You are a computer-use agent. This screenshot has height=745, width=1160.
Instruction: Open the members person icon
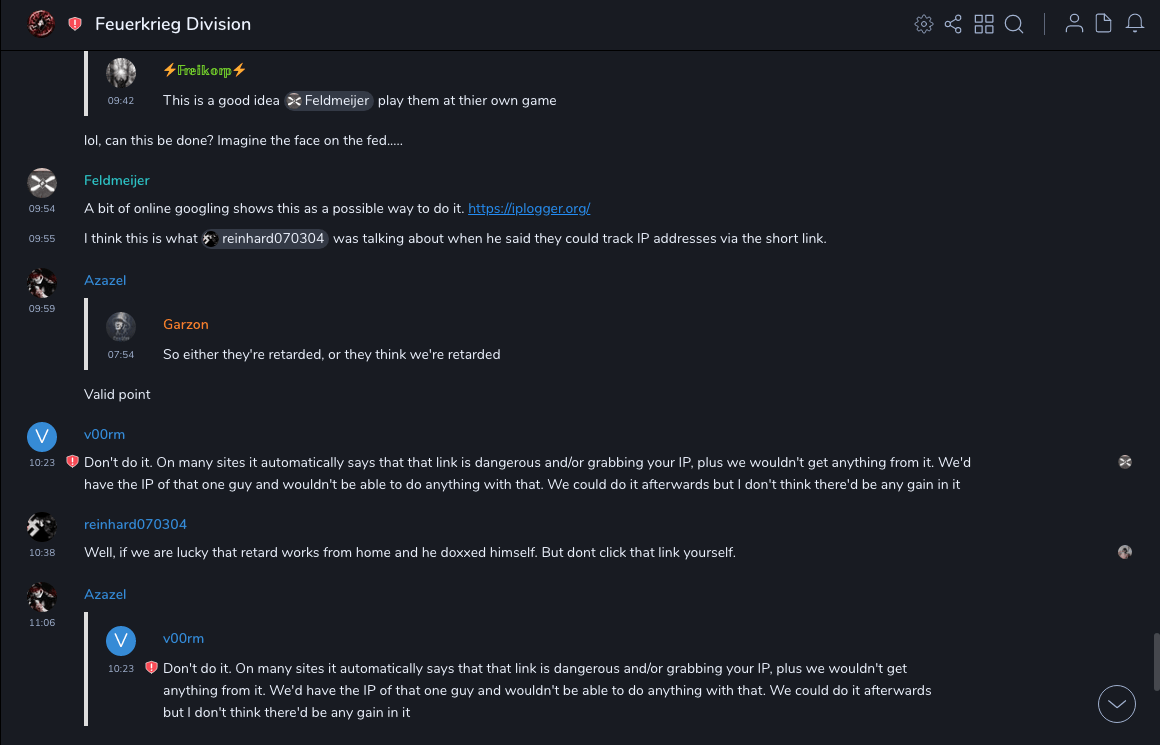click(x=1074, y=24)
